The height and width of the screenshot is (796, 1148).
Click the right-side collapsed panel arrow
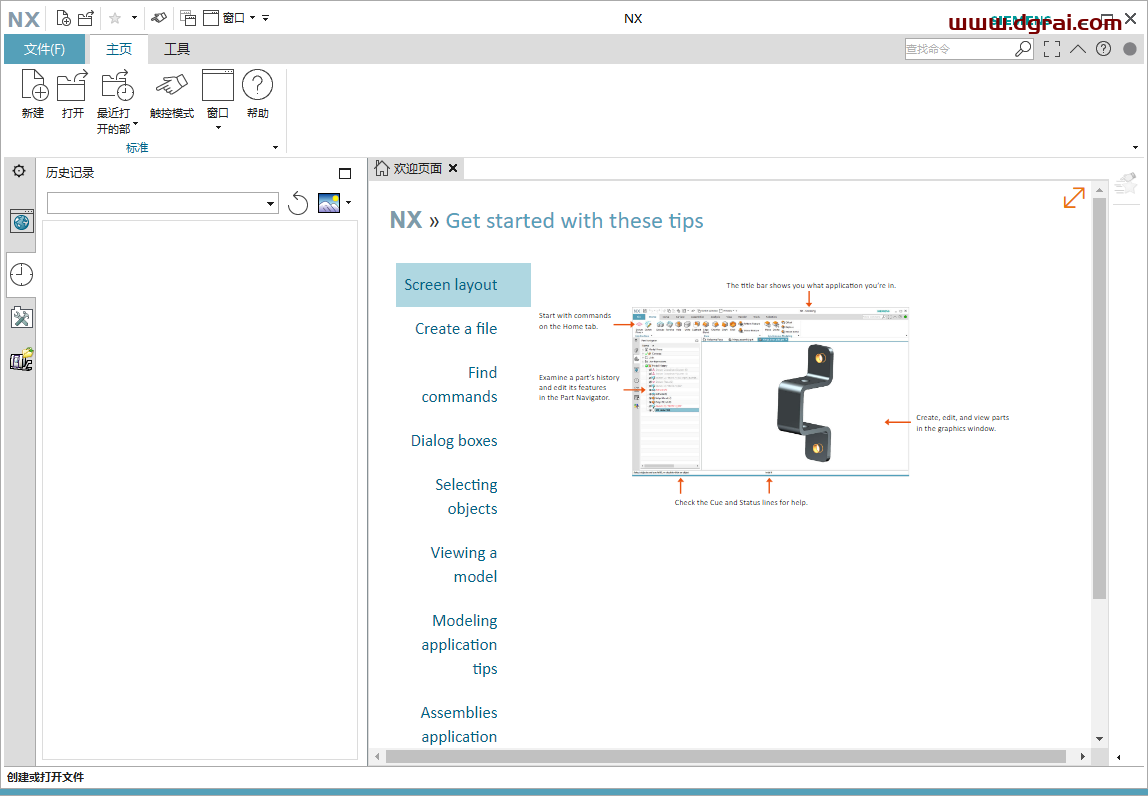tap(1118, 757)
